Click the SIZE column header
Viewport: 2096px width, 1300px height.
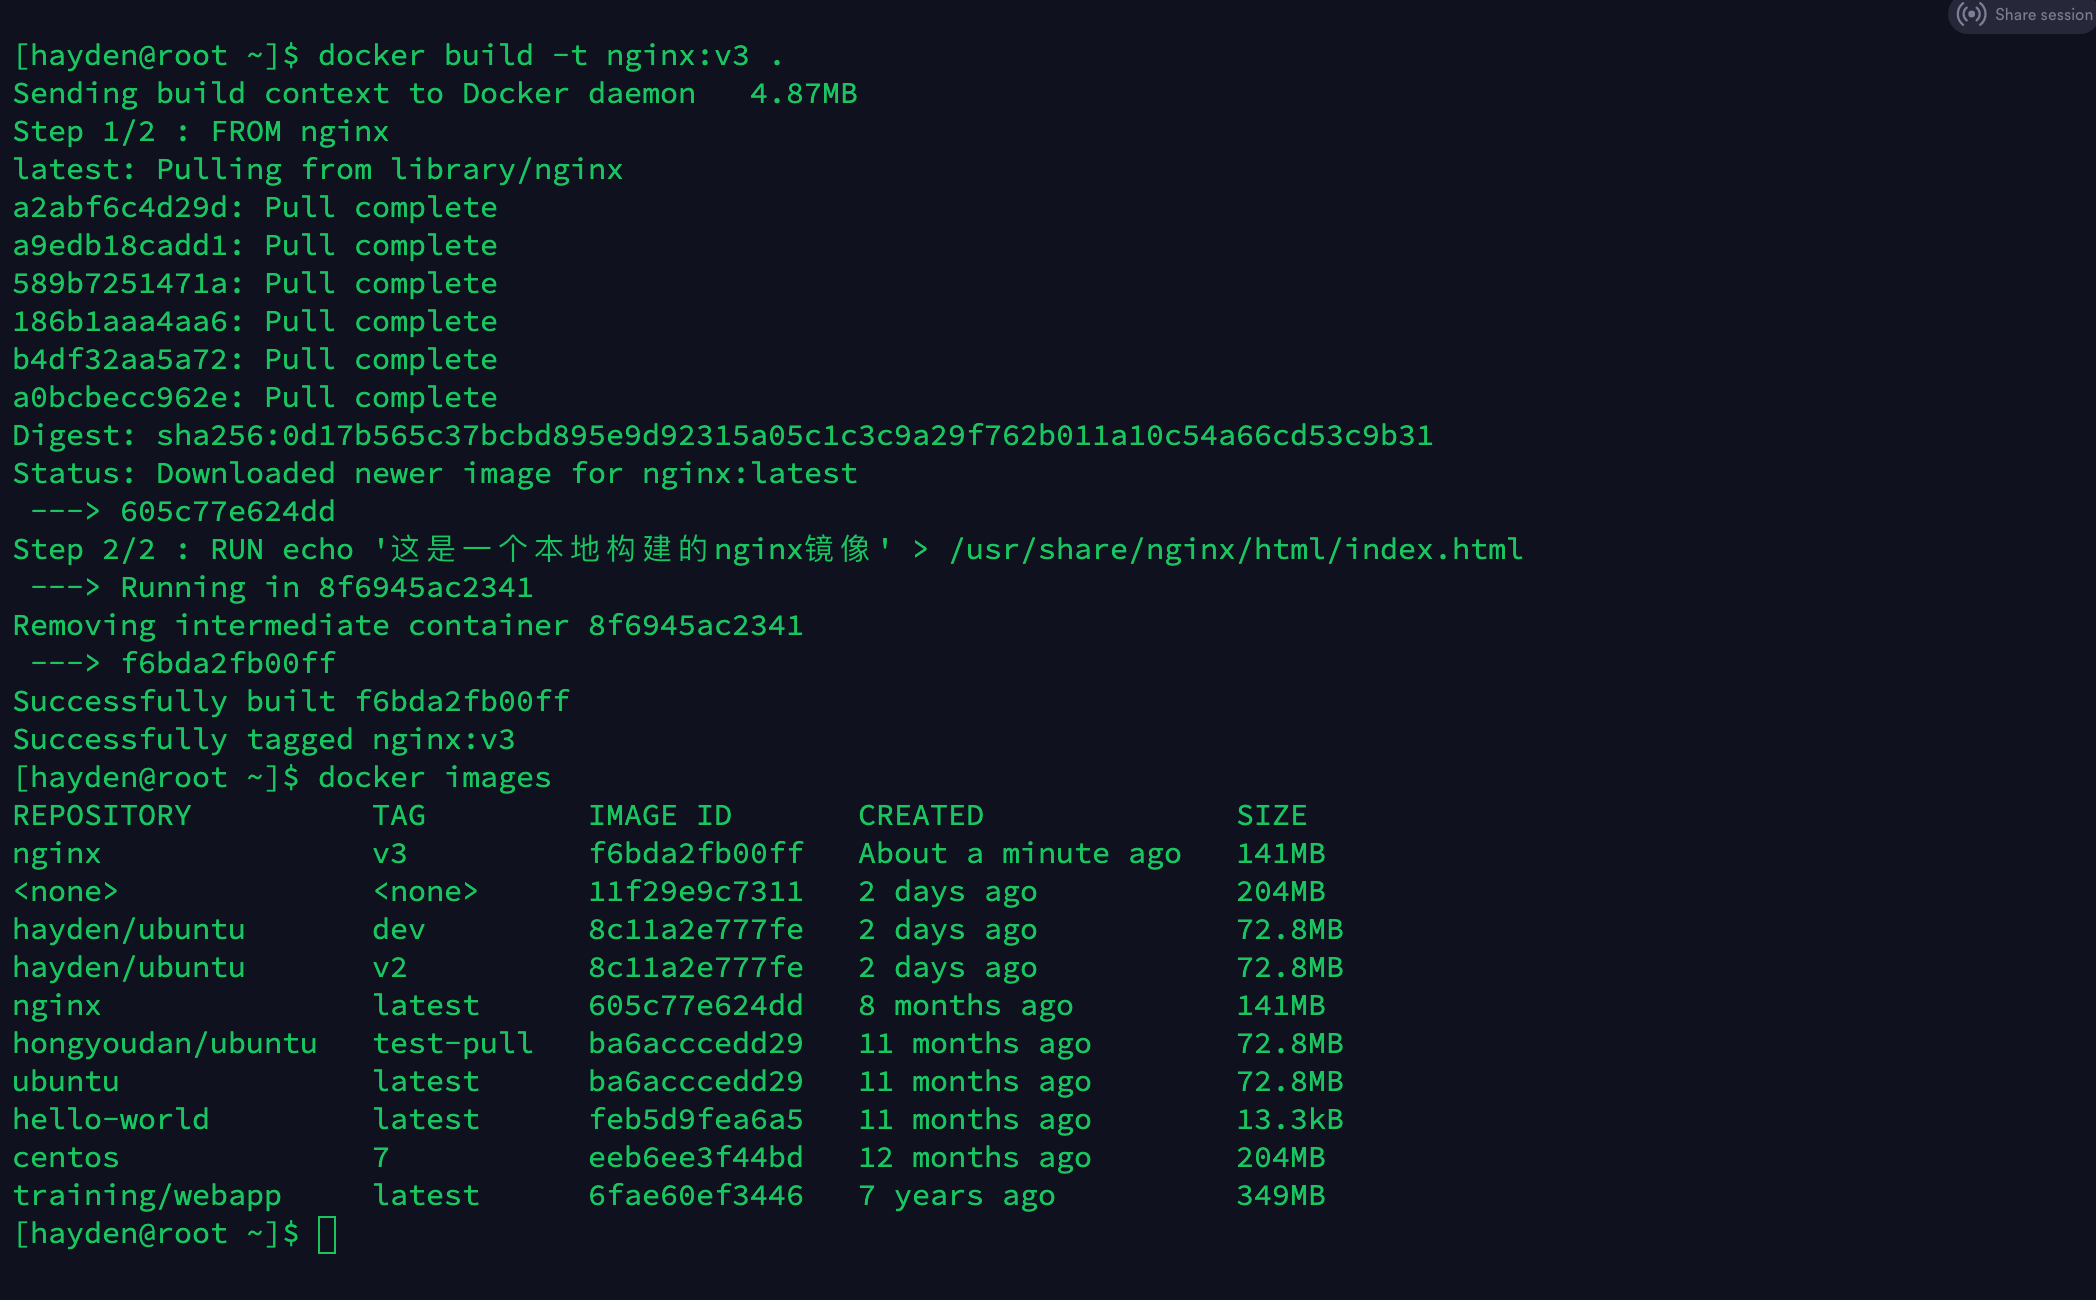1271,816
